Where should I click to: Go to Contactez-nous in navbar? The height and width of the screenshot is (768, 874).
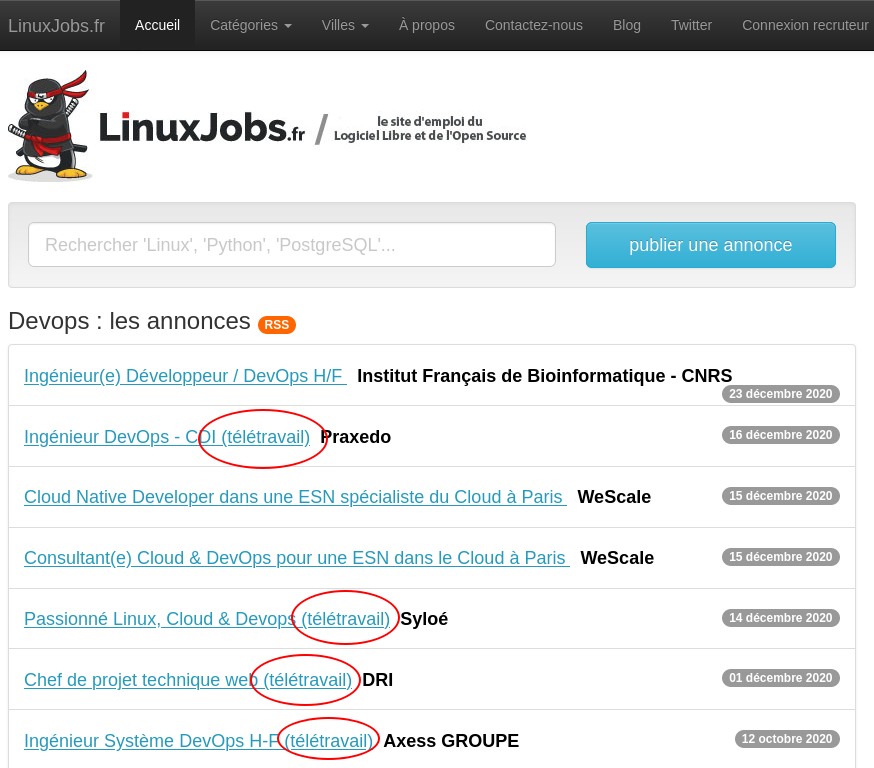pos(533,25)
